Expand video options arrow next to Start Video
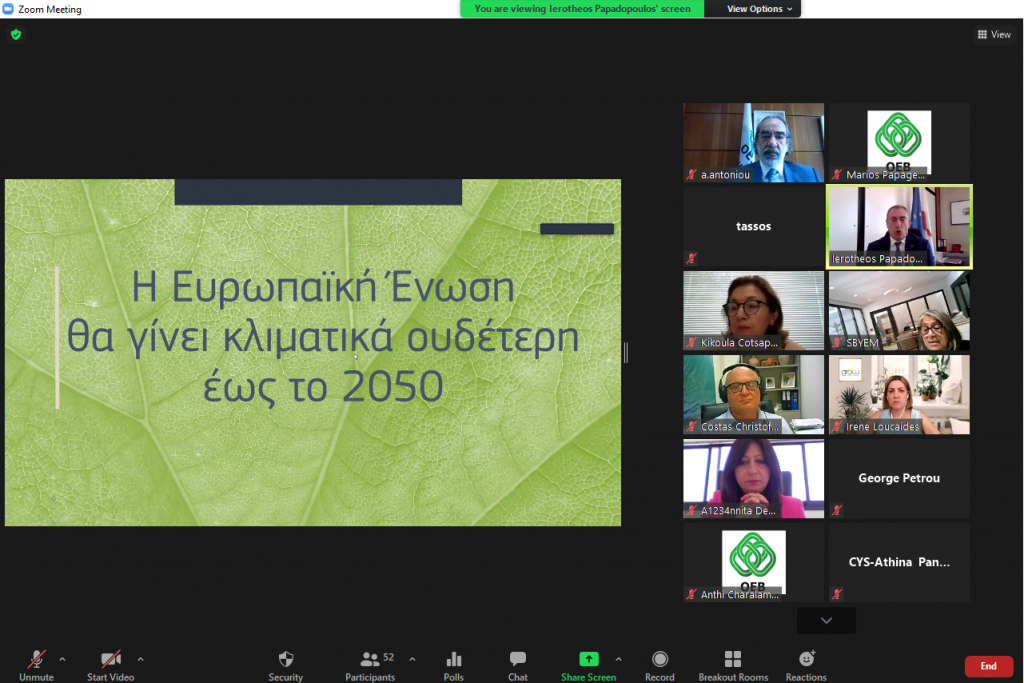 coord(140,659)
